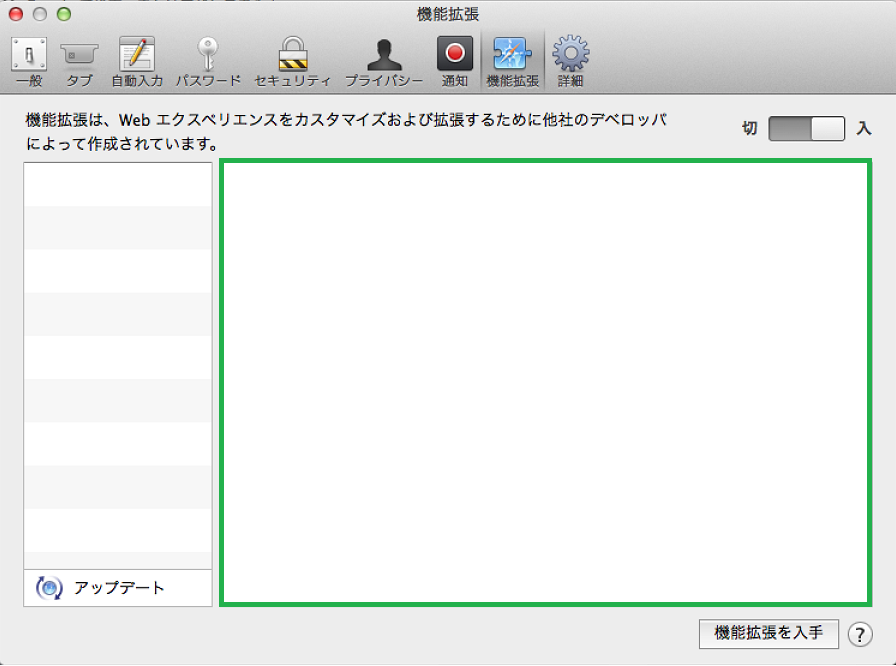Minimize the preferences window with yellow button
This screenshot has height=666, width=896.
[x=40, y=14]
